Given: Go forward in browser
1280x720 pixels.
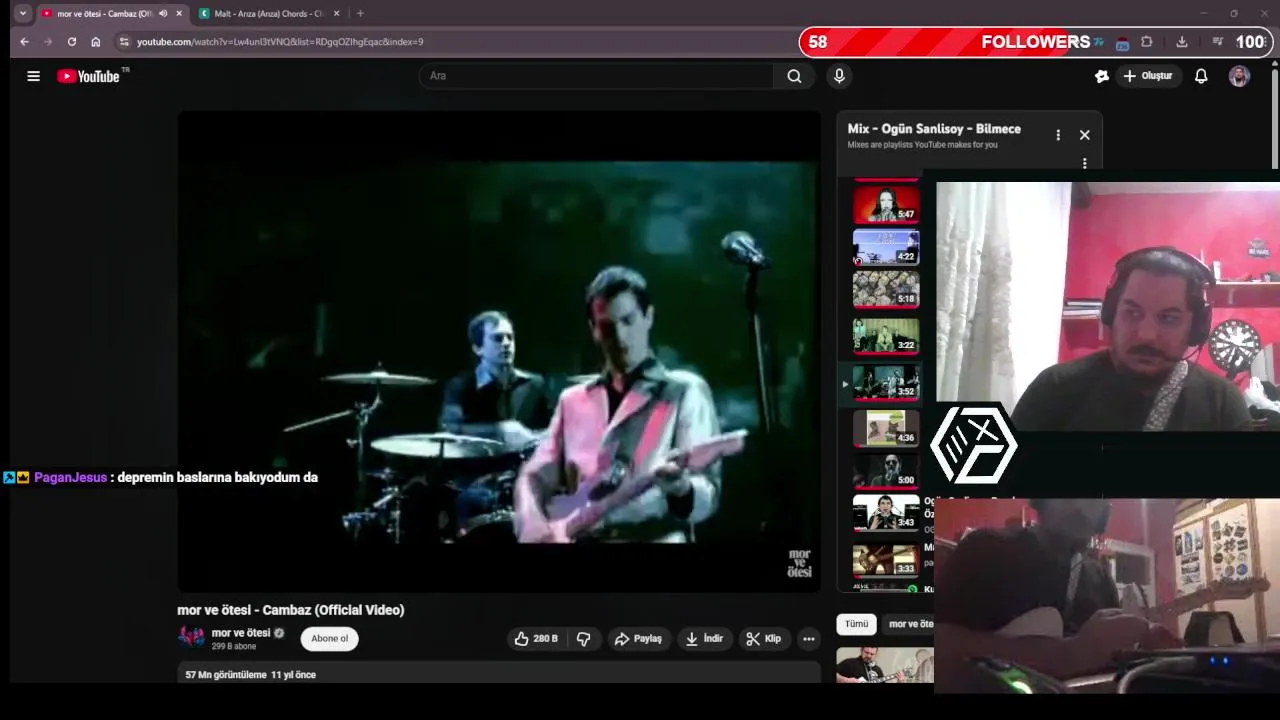Looking at the screenshot, I should click(x=47, y=42).
